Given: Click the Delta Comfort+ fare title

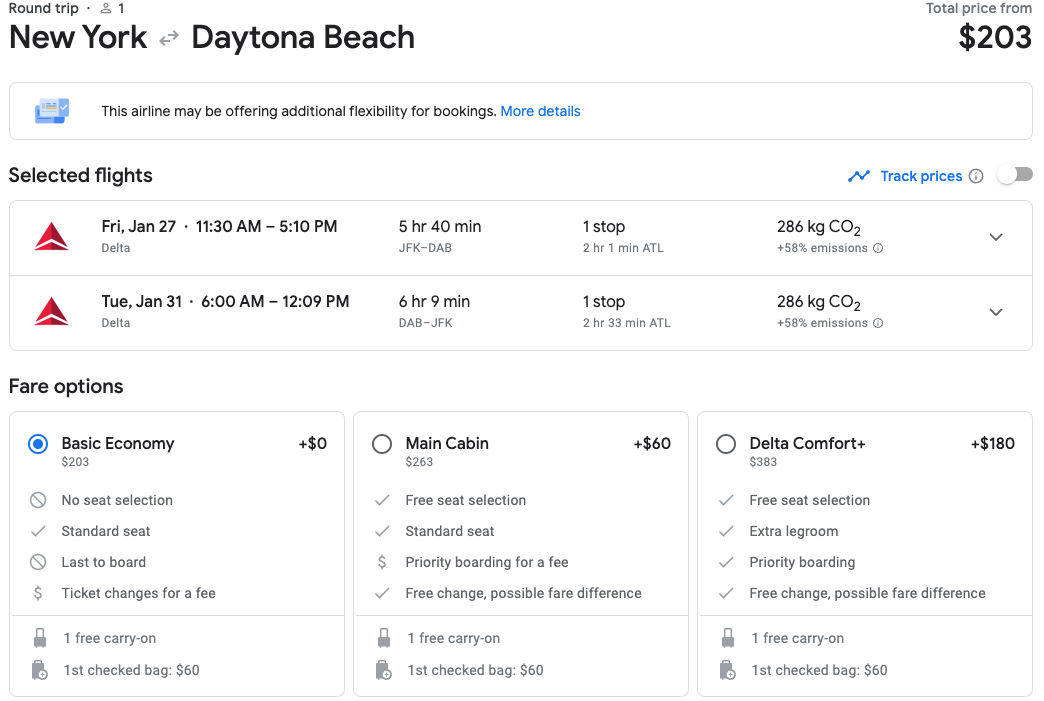Looking at the screenshot, I should 807,443.
